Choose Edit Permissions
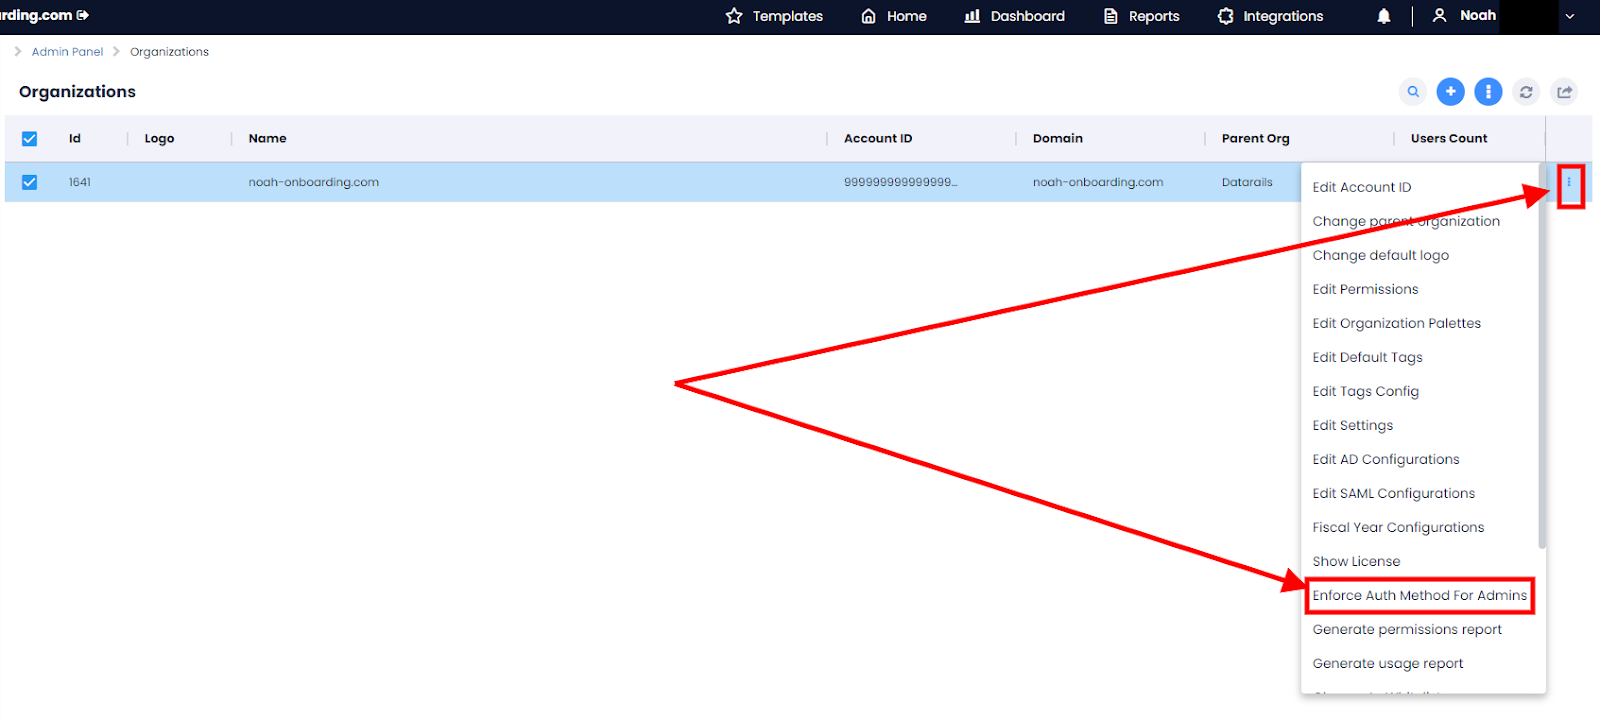This screenshot has width=1600, height=719. [x=1365, y=289]
